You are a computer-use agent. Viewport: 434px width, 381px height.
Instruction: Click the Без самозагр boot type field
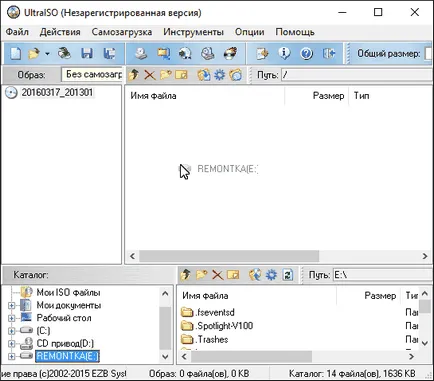pyautogui.click(x=92, y=74)
